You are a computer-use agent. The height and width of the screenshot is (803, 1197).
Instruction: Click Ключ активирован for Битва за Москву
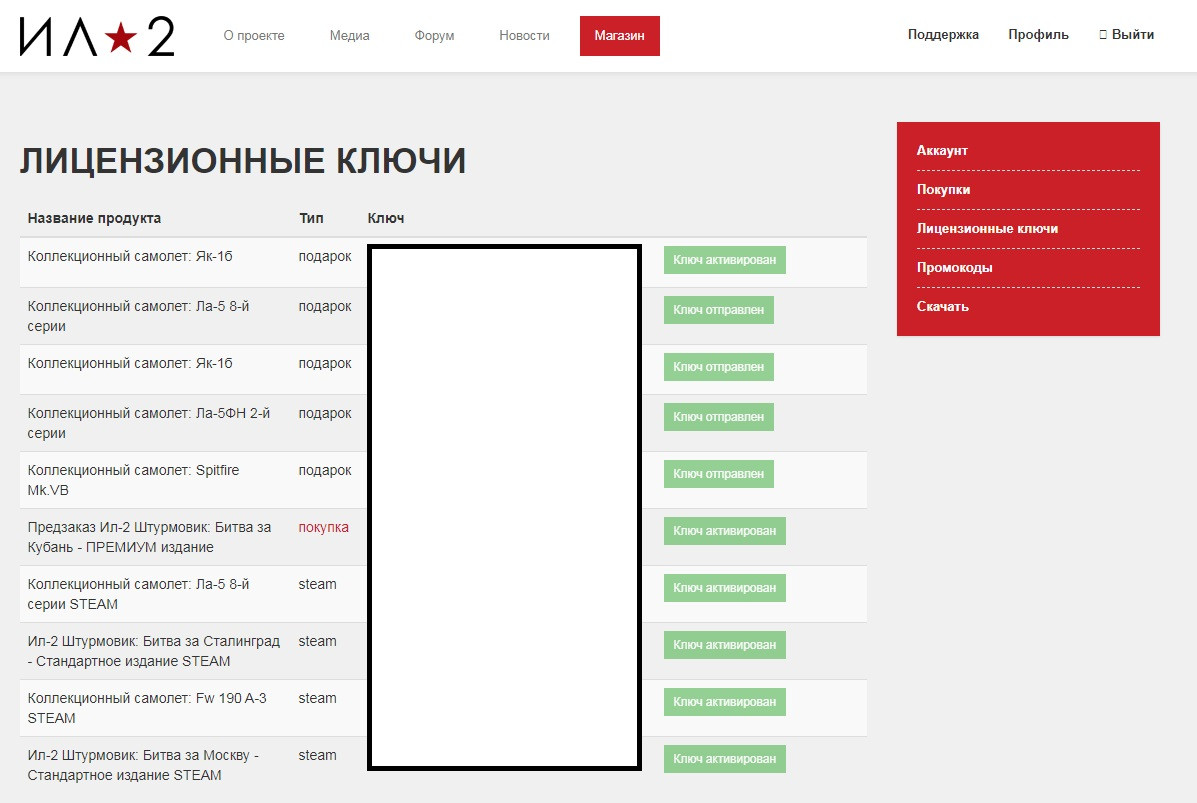click(x=724, y=759)
